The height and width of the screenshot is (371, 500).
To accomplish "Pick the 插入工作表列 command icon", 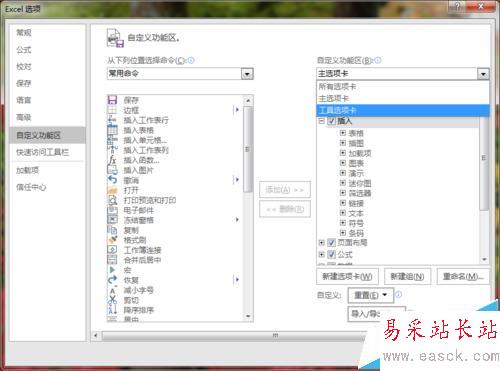I will [x=112, y=150].
